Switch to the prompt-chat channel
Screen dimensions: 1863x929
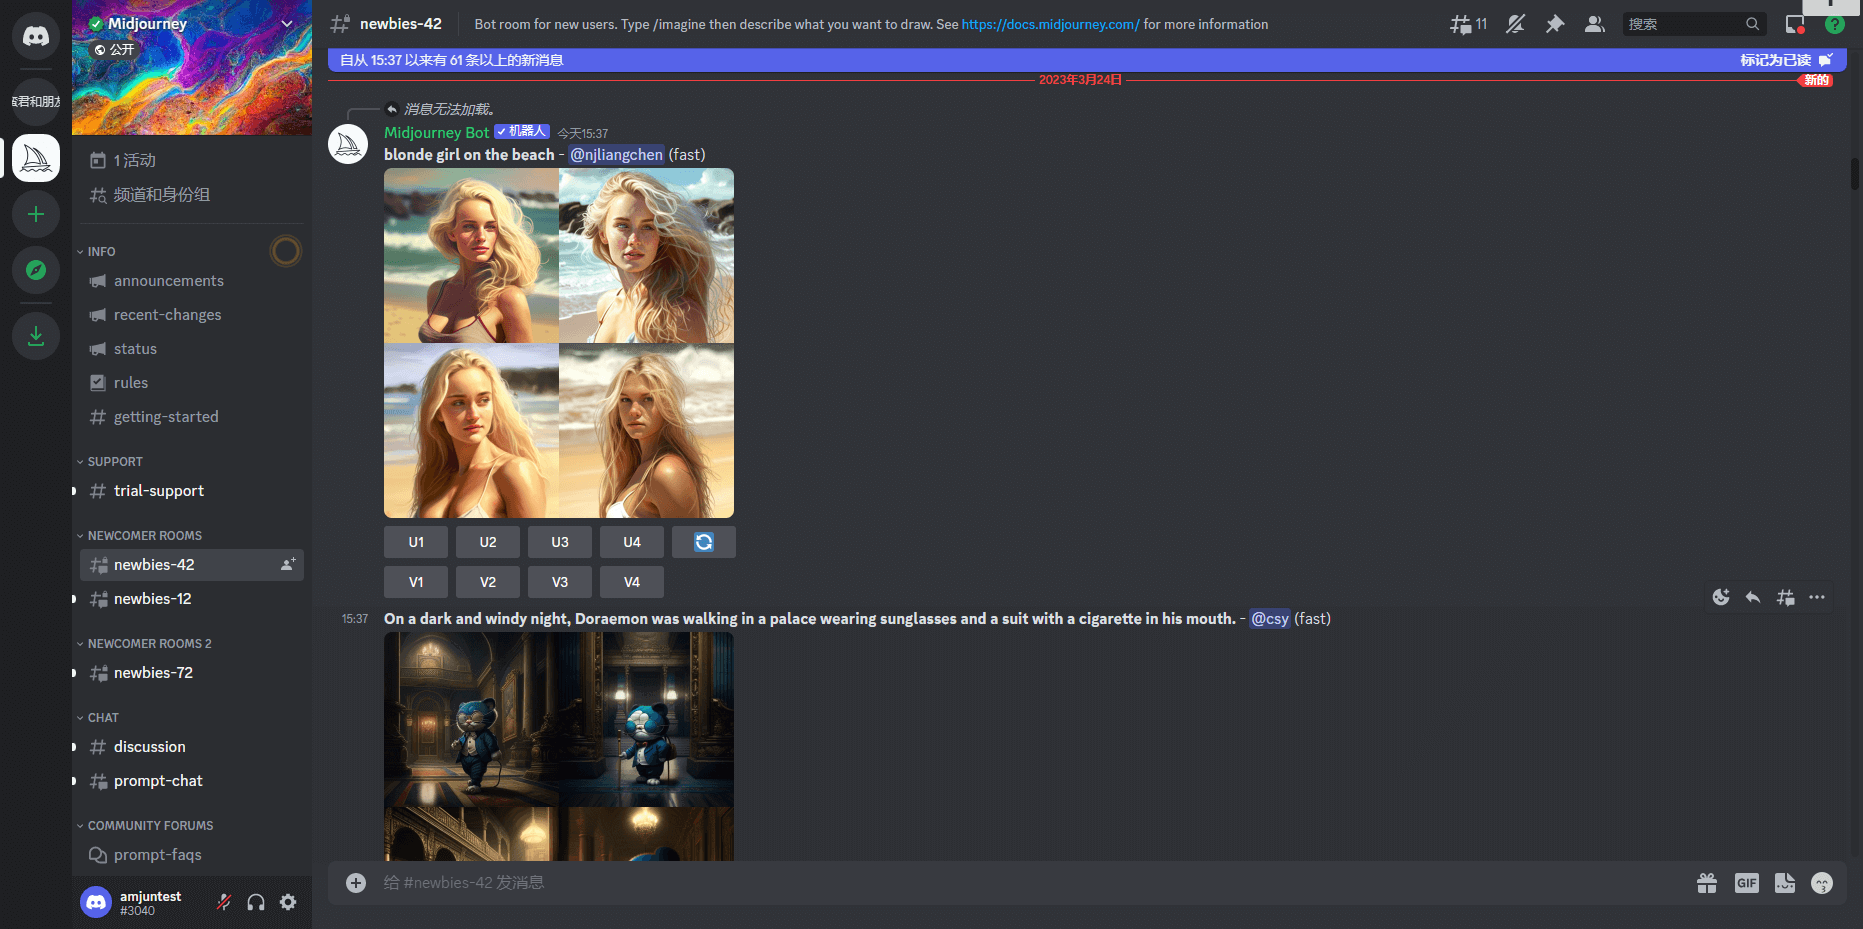(x=158, y=781)
